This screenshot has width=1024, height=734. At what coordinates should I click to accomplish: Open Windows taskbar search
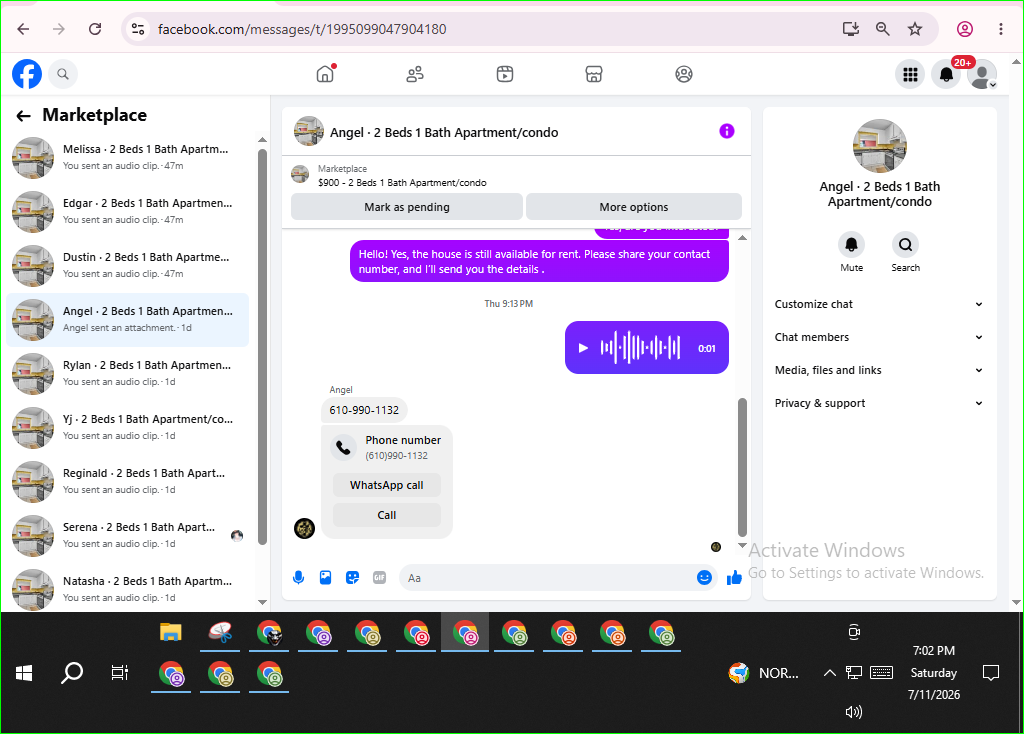coord(72,673)
